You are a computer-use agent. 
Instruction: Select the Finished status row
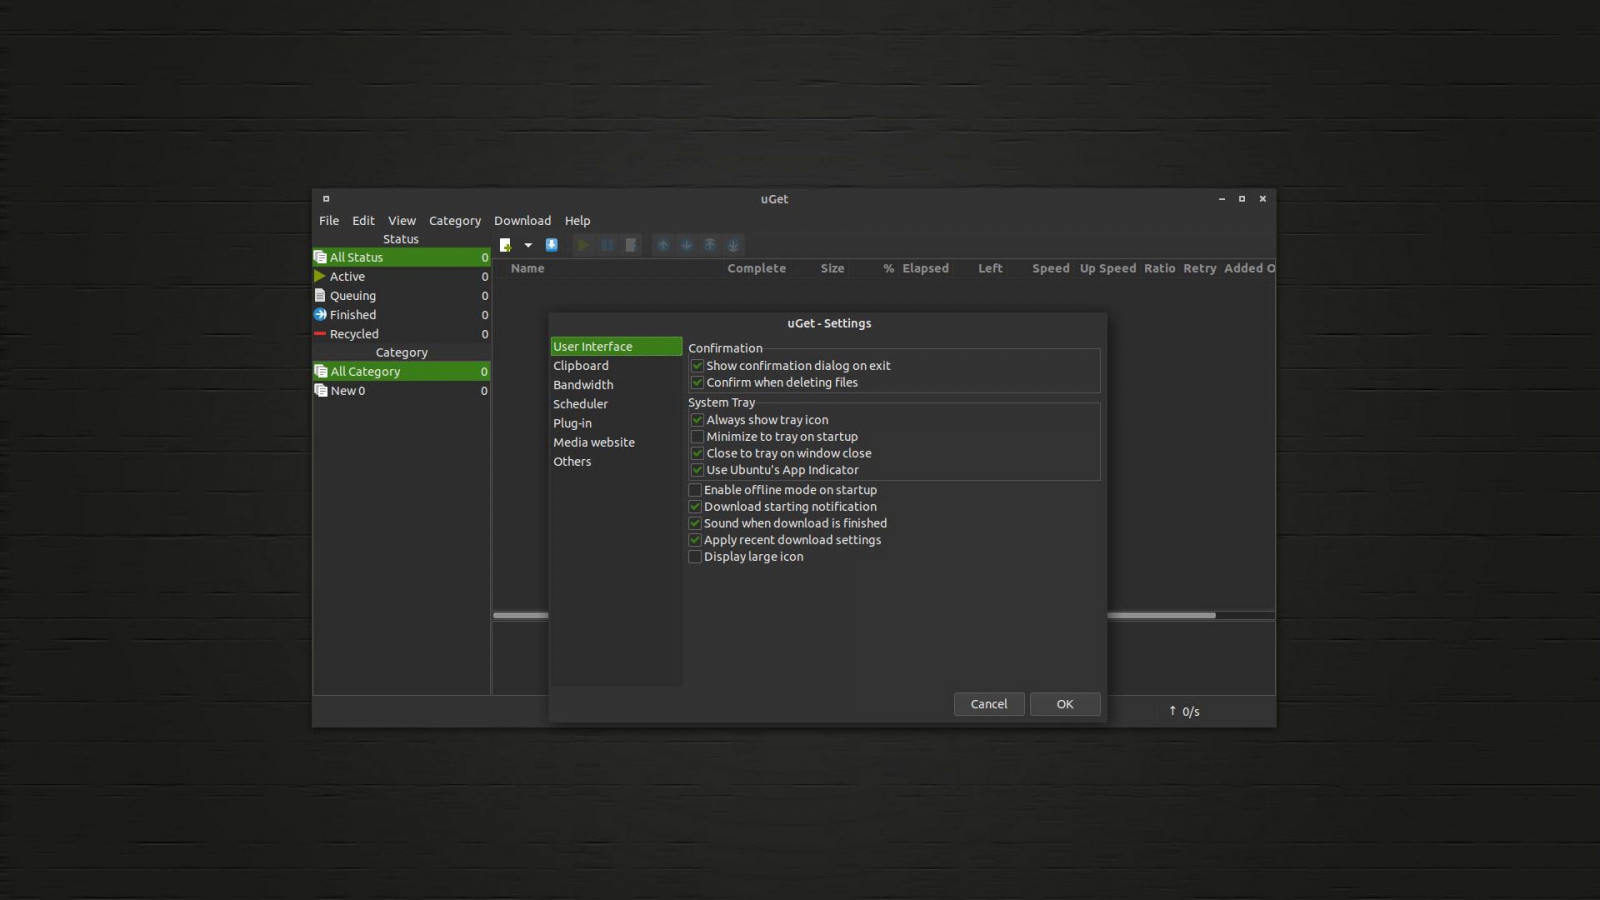coord(353,315)
